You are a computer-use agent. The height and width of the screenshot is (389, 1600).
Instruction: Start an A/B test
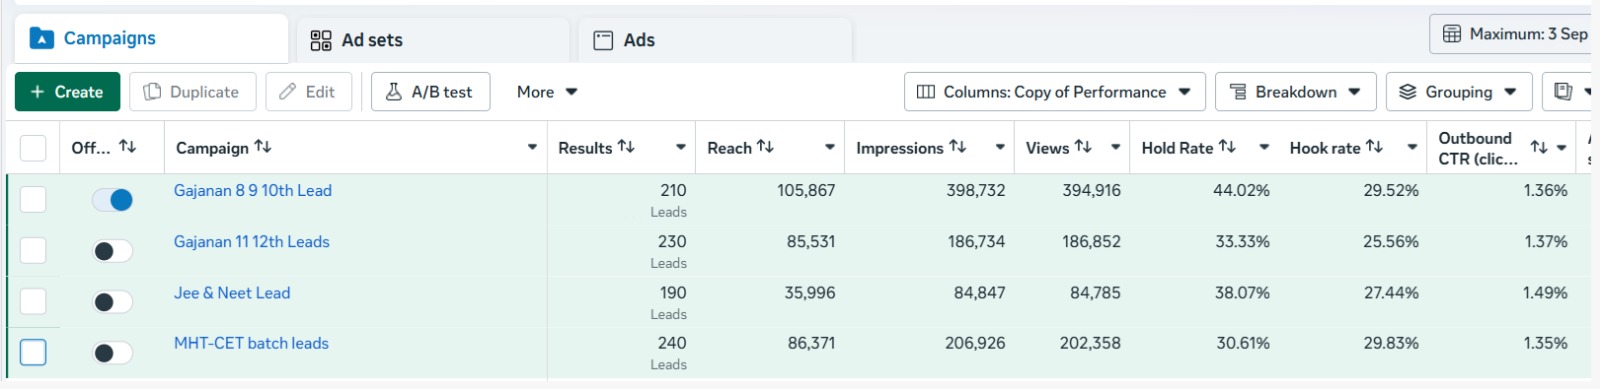tap(430, 92)
